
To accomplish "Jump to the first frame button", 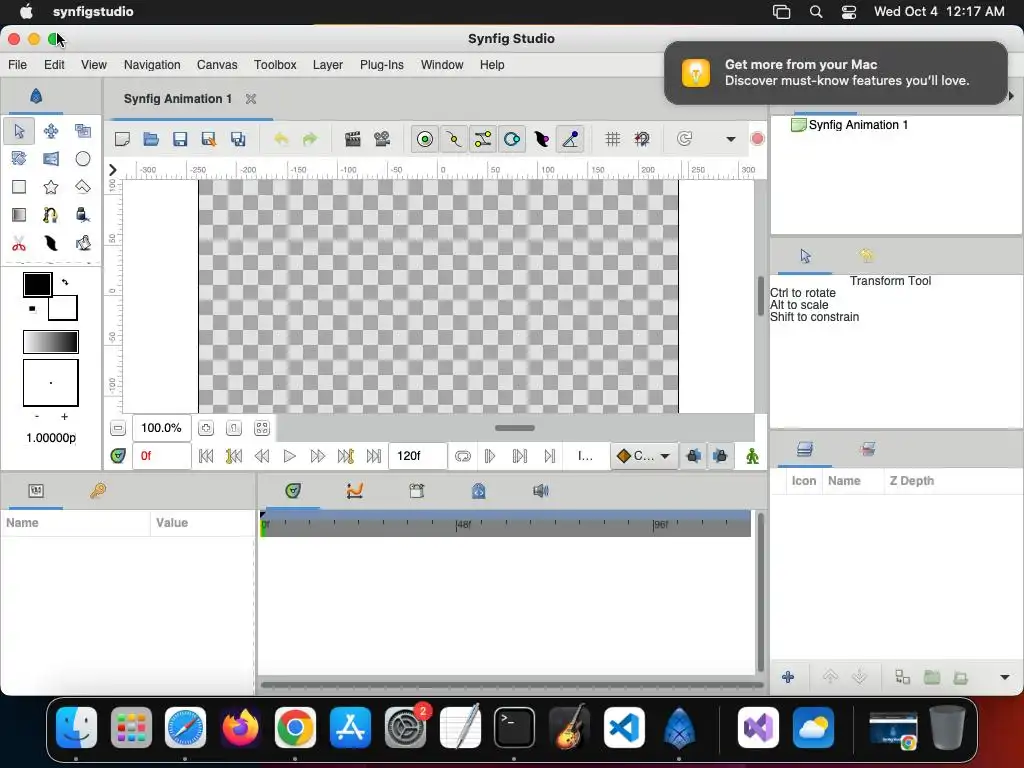I will [206, 456].
